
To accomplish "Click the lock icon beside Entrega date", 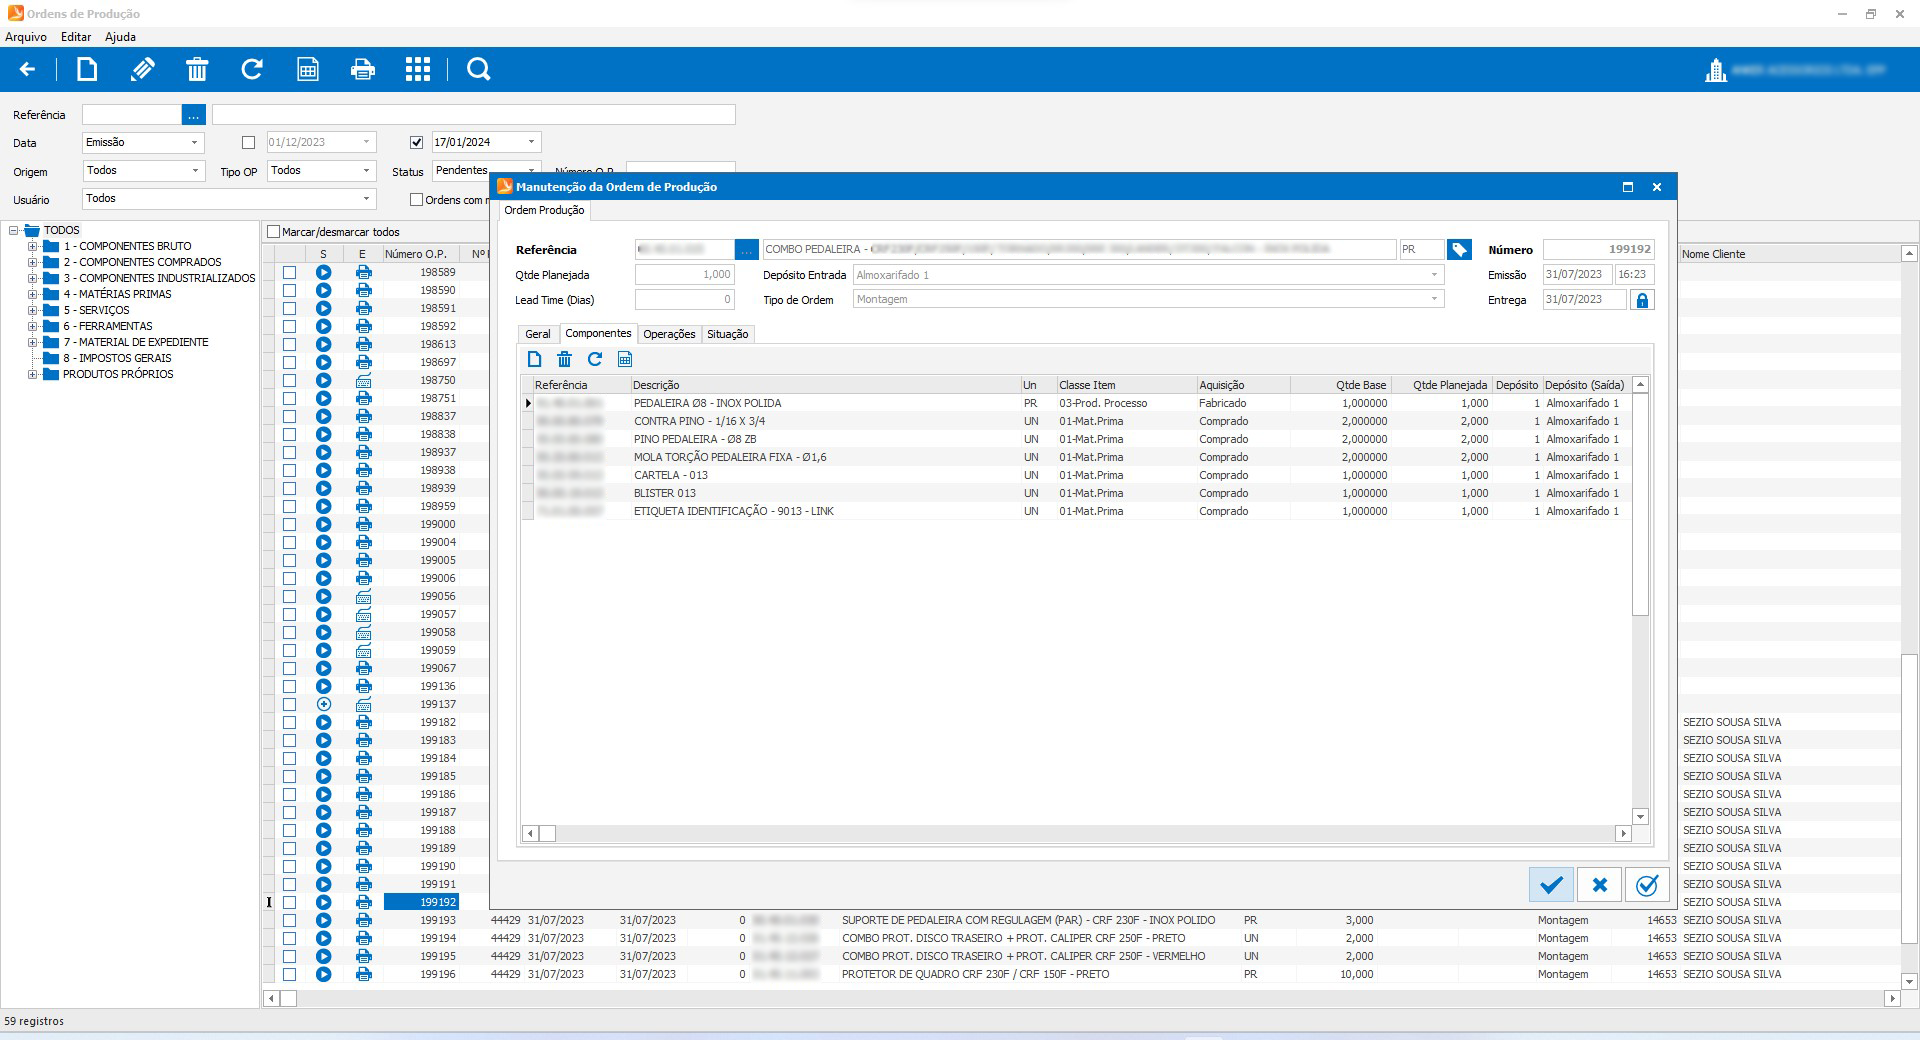I will point(1642,300).
